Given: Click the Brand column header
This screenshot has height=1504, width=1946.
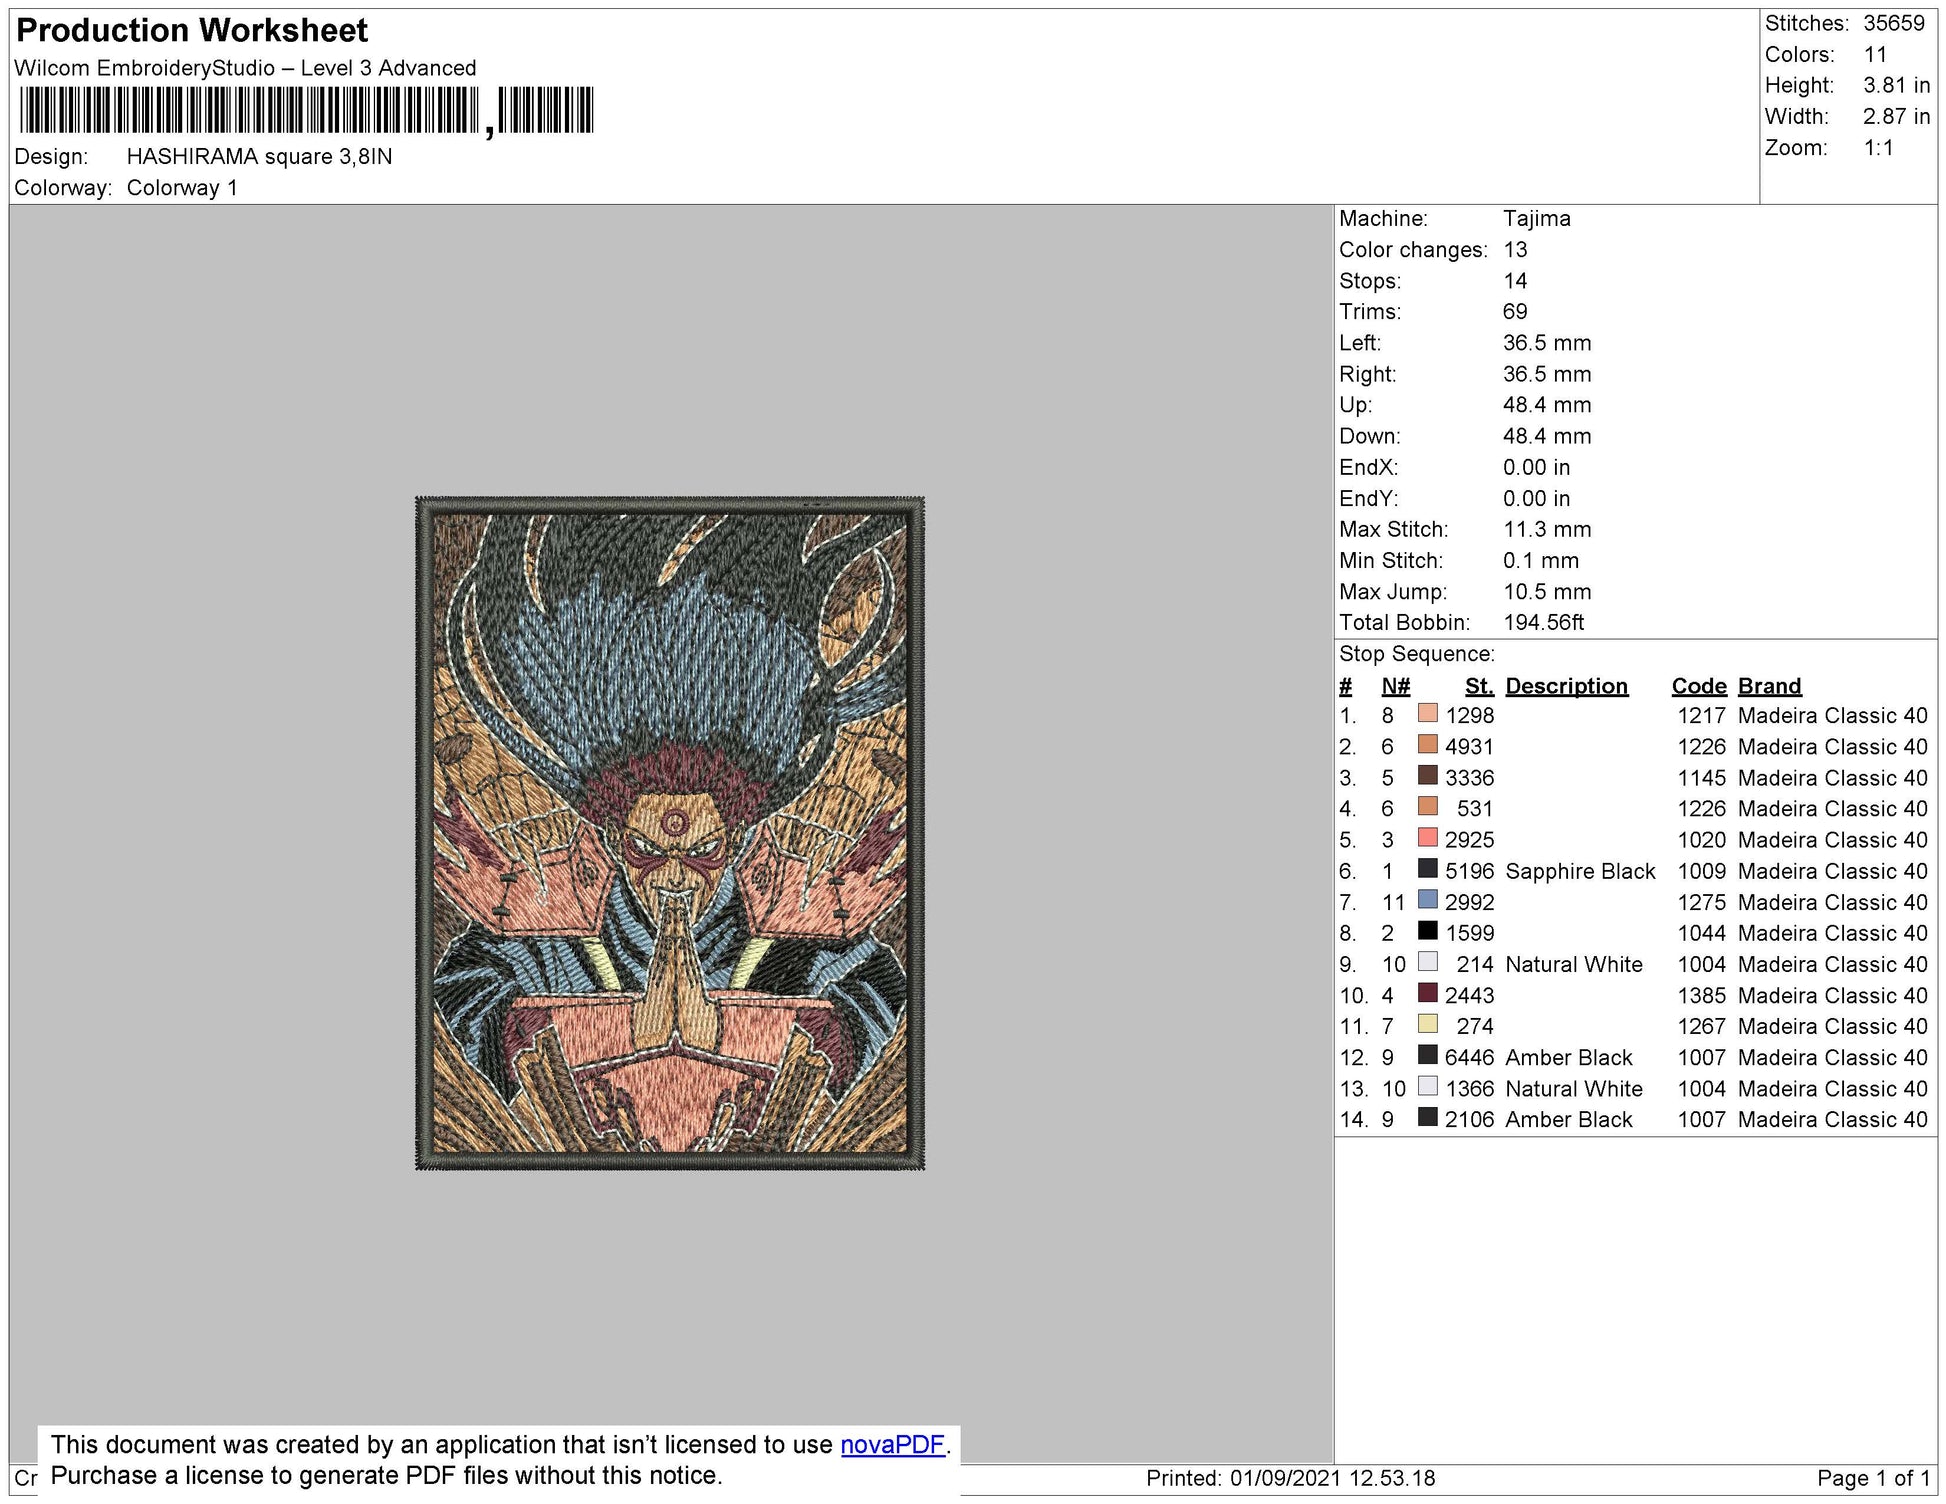Looking at the screenshot, I should pos(1768,686).
